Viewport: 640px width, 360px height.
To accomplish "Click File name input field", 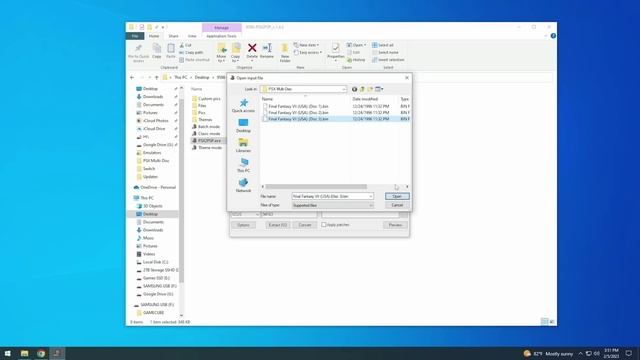I will coord(330,196).
